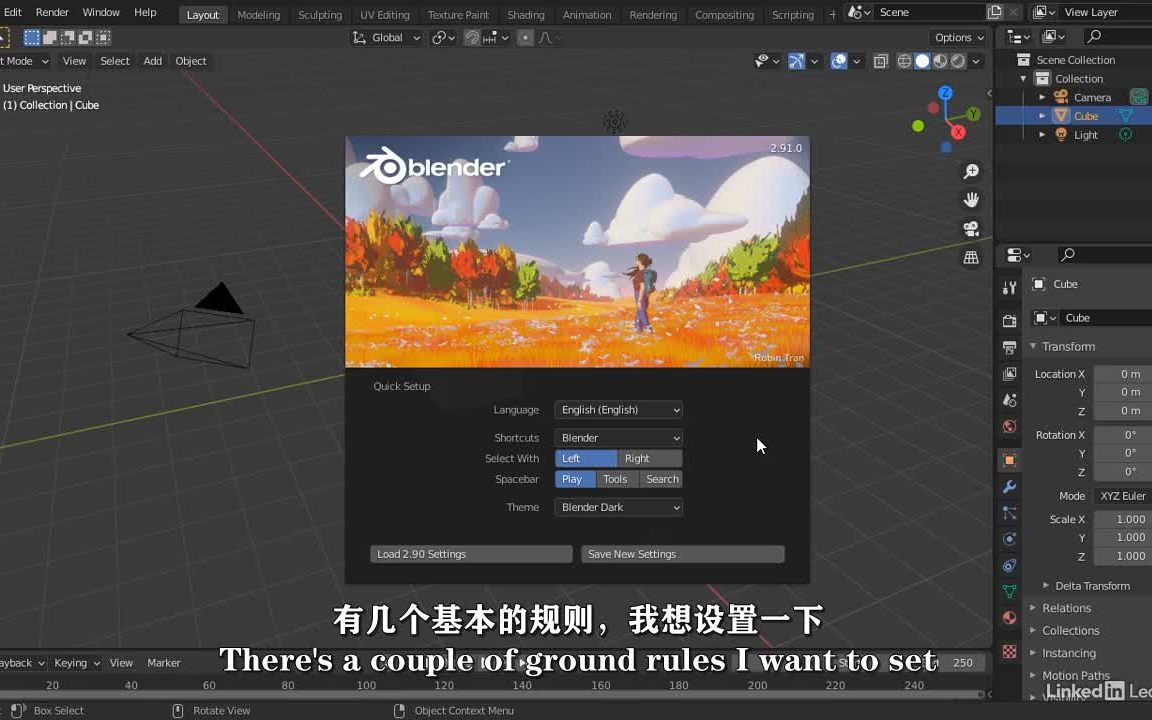Adjust the Location X value slider
This screenshot has height=720, width=1152.
coord(1120,374)
